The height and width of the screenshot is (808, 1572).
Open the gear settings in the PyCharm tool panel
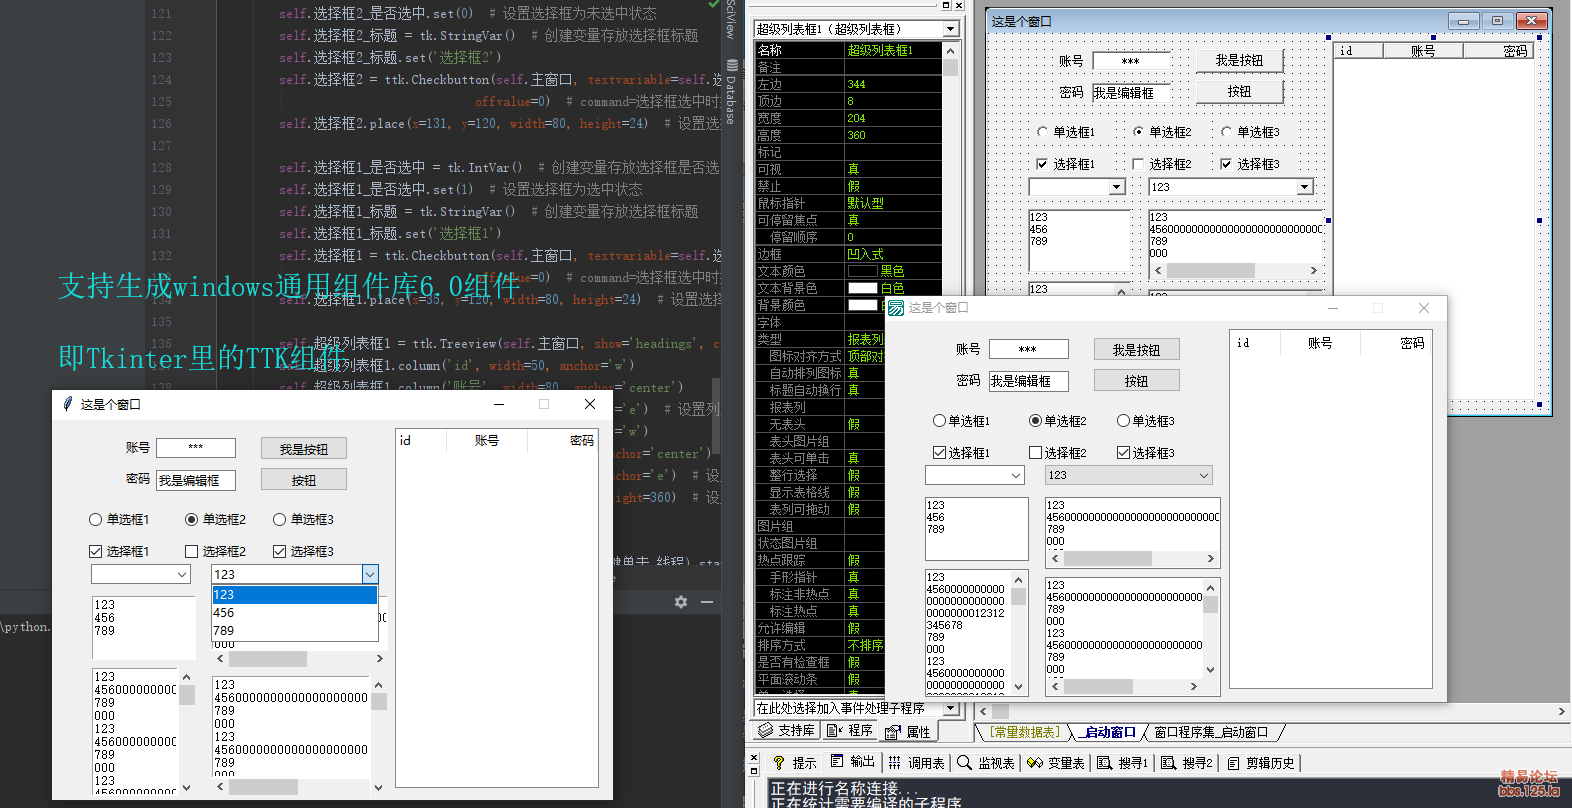pos(681,602)
